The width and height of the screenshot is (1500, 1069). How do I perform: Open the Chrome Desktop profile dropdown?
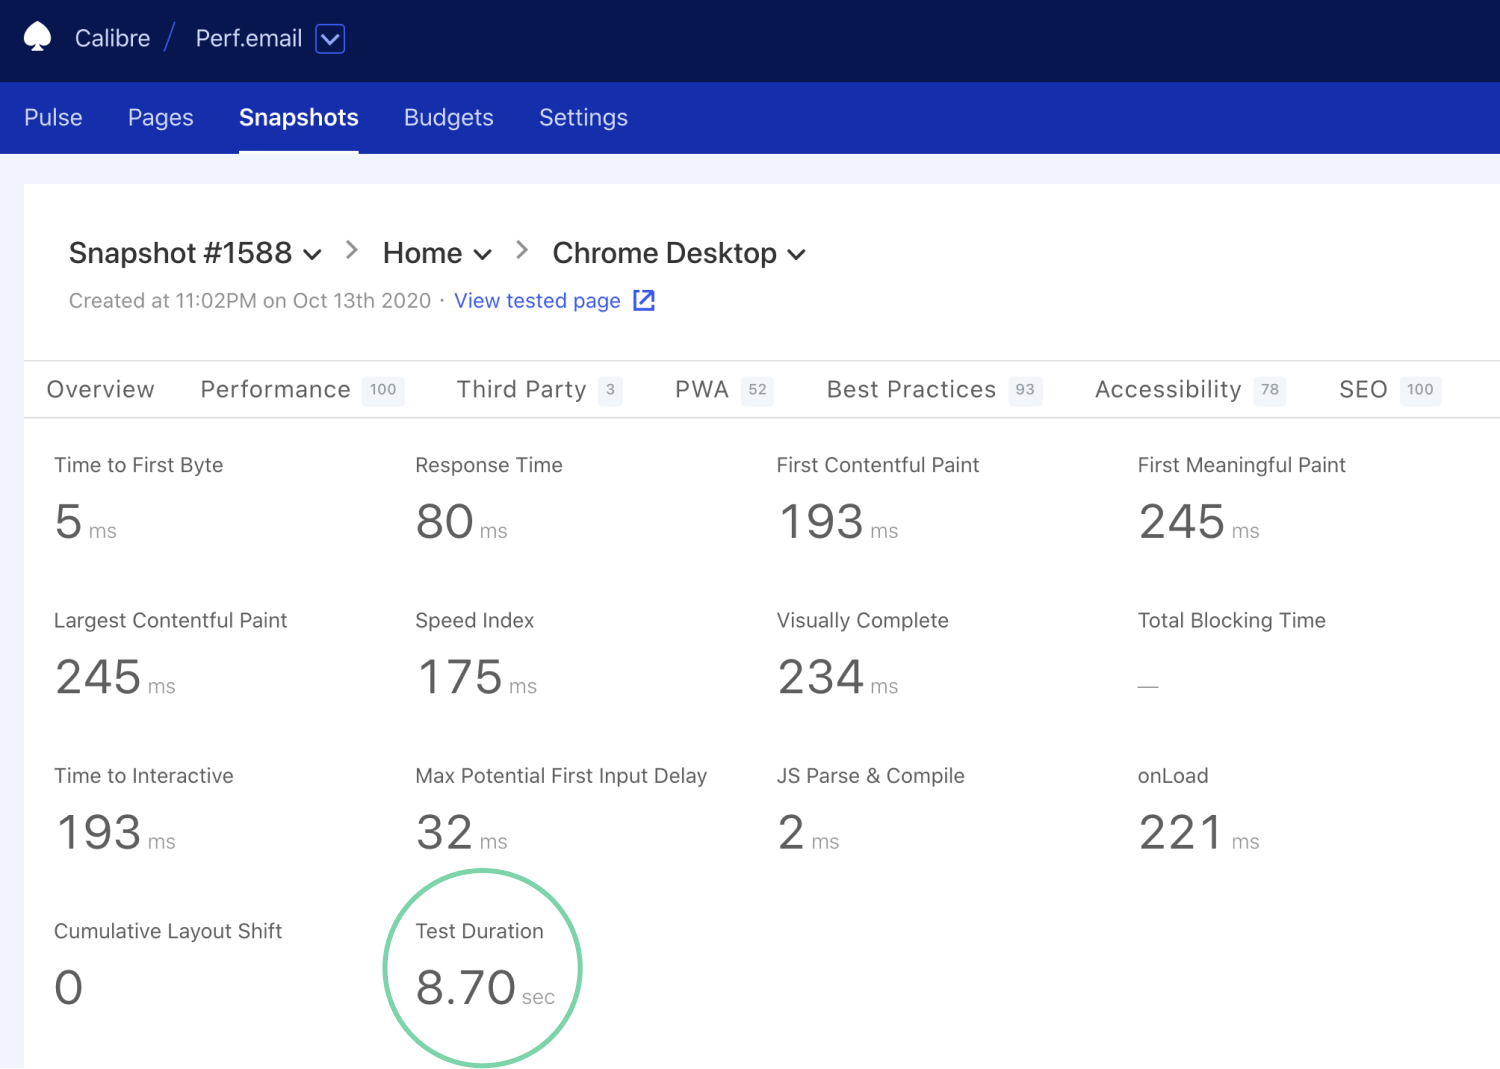click(679, 254)
